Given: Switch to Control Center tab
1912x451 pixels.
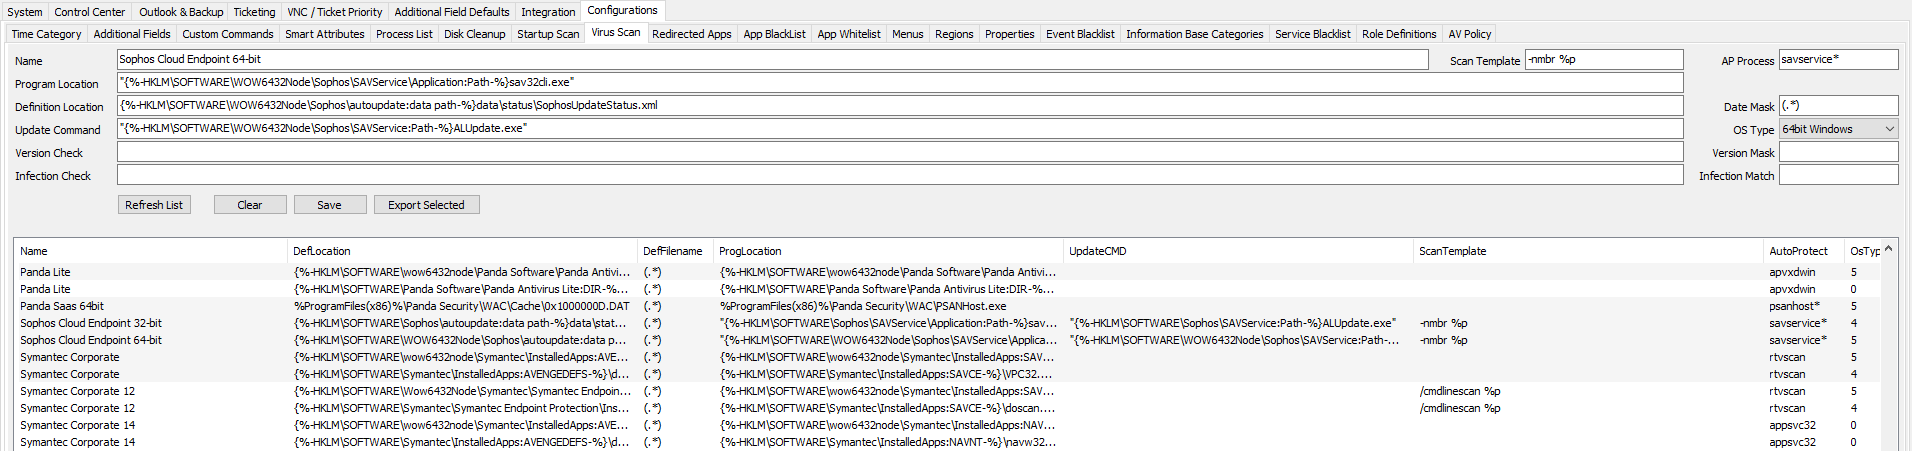Looking at the screenshot, I should pos(90,12).
